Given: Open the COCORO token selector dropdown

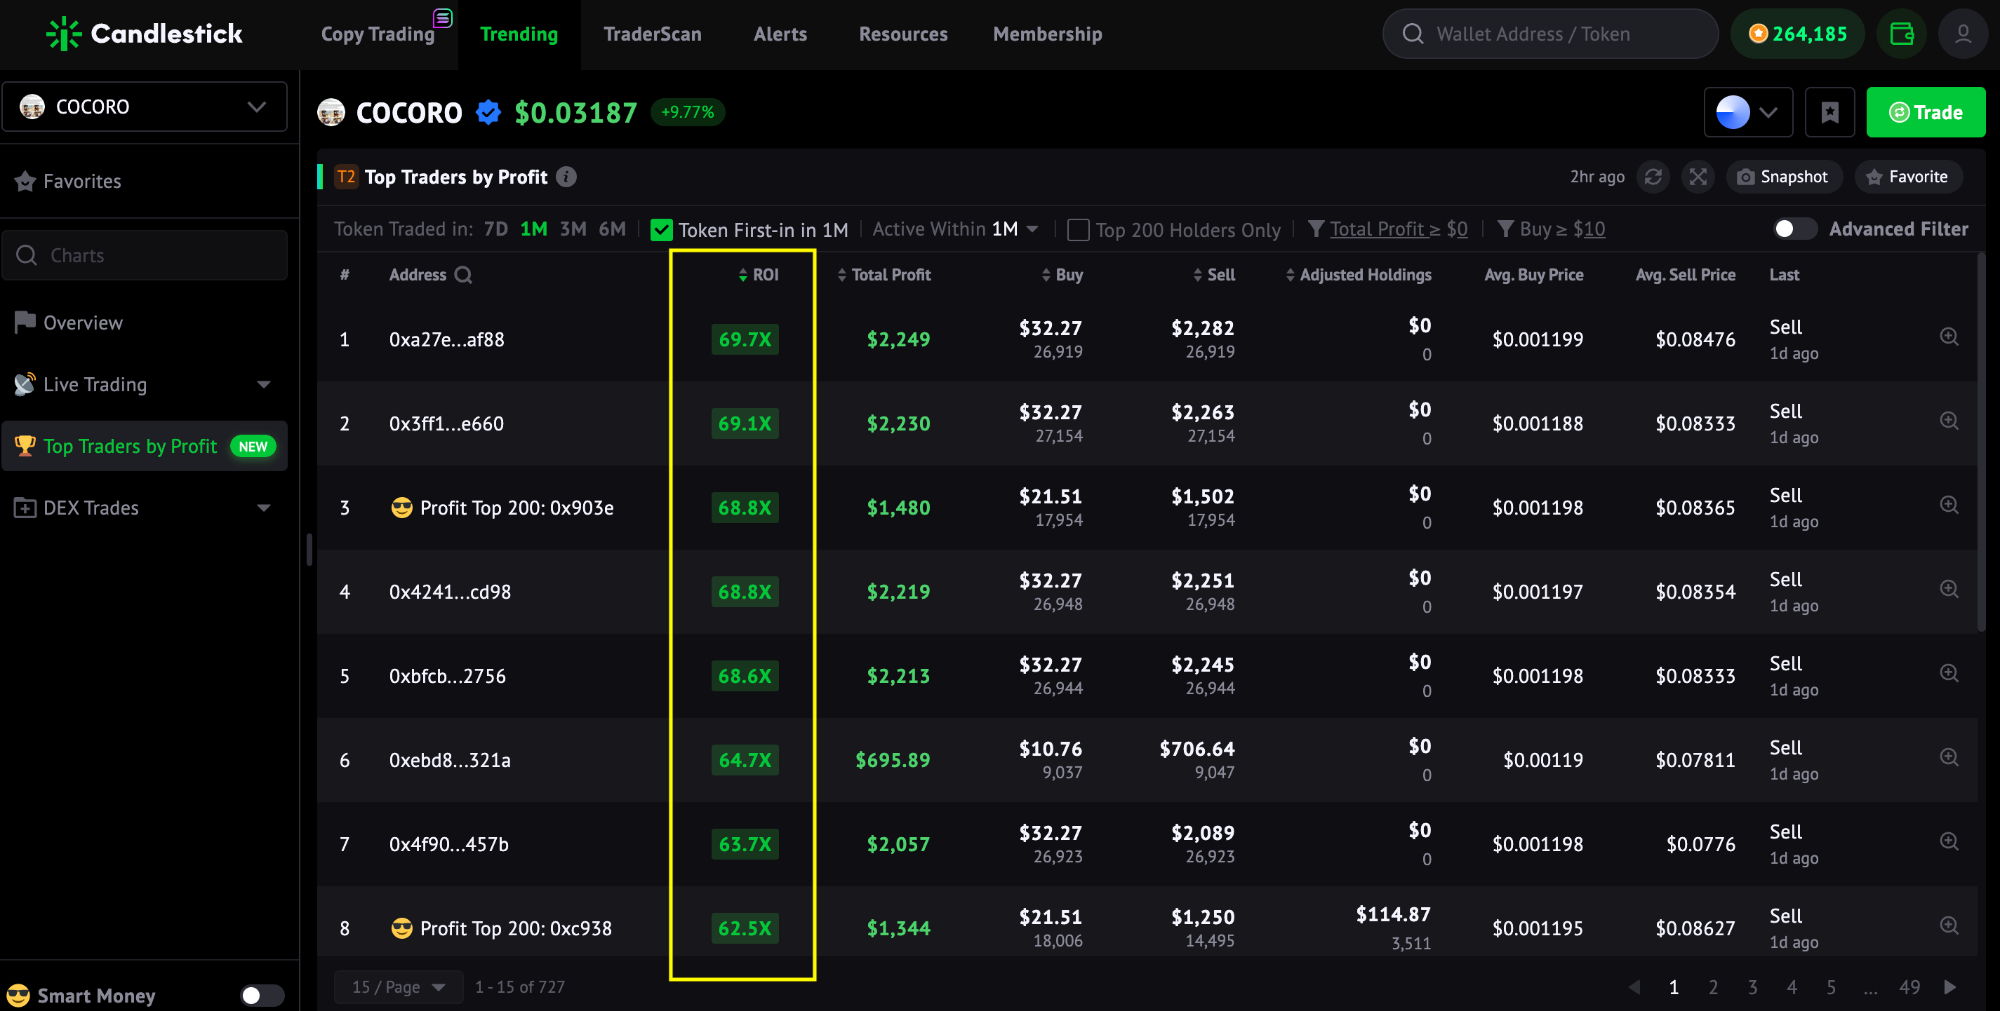Looking at the screenshot, I should click(145, 107).
